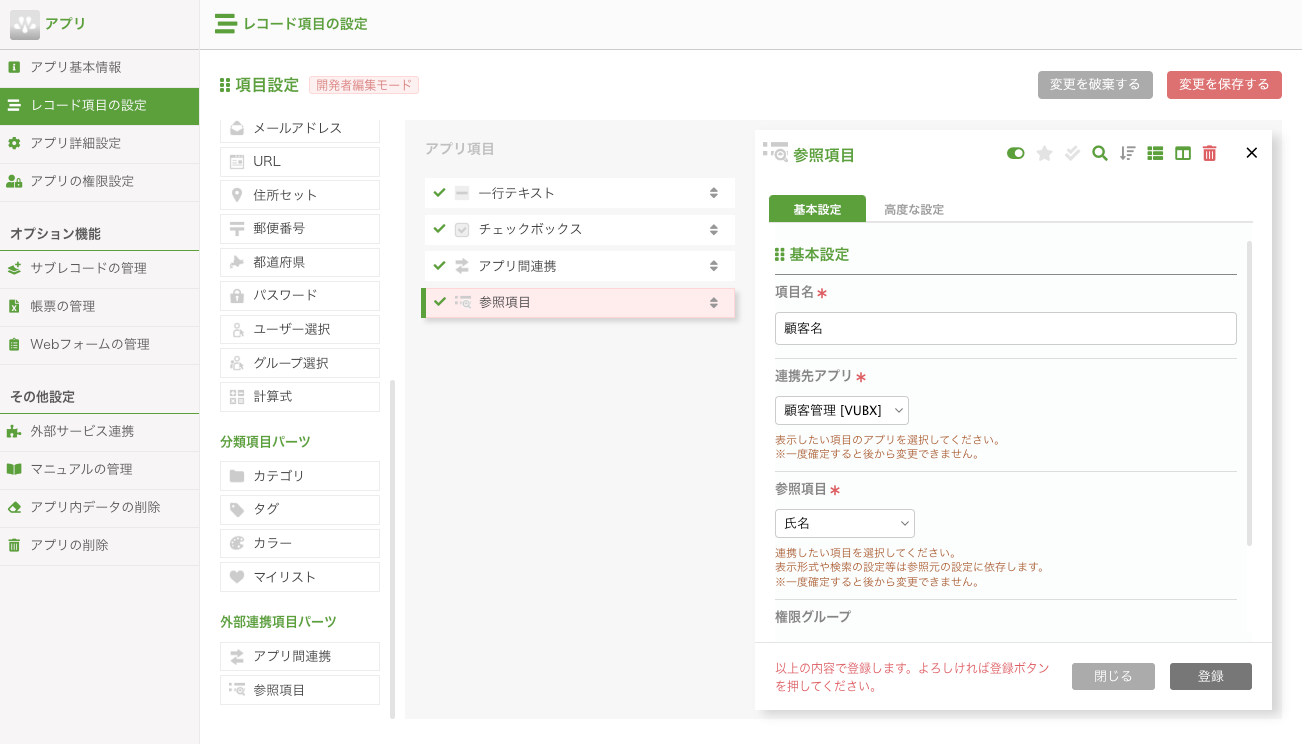This screenshot has width=1302, height=744.
Task: Open the 連携先アプリ dropdown
Action: [x=842, y=410]
